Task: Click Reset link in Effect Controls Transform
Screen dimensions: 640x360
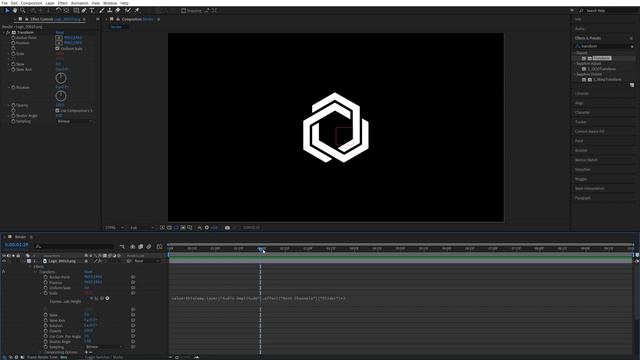Action: point(60,32)
